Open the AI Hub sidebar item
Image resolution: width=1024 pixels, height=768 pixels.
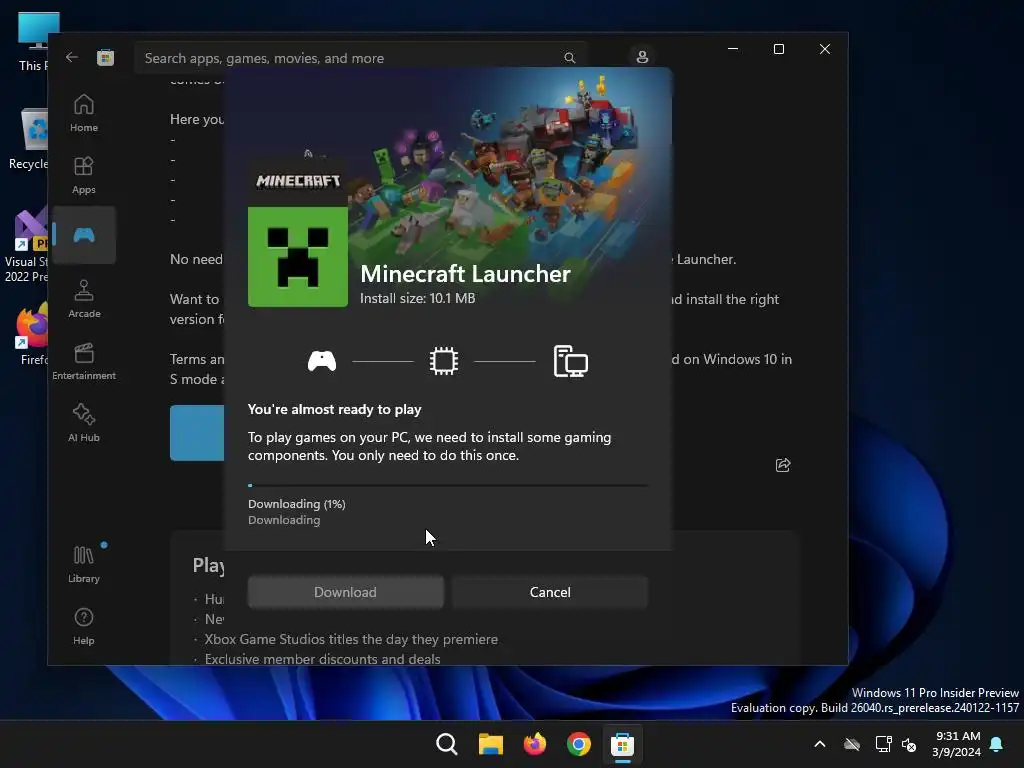84,423
